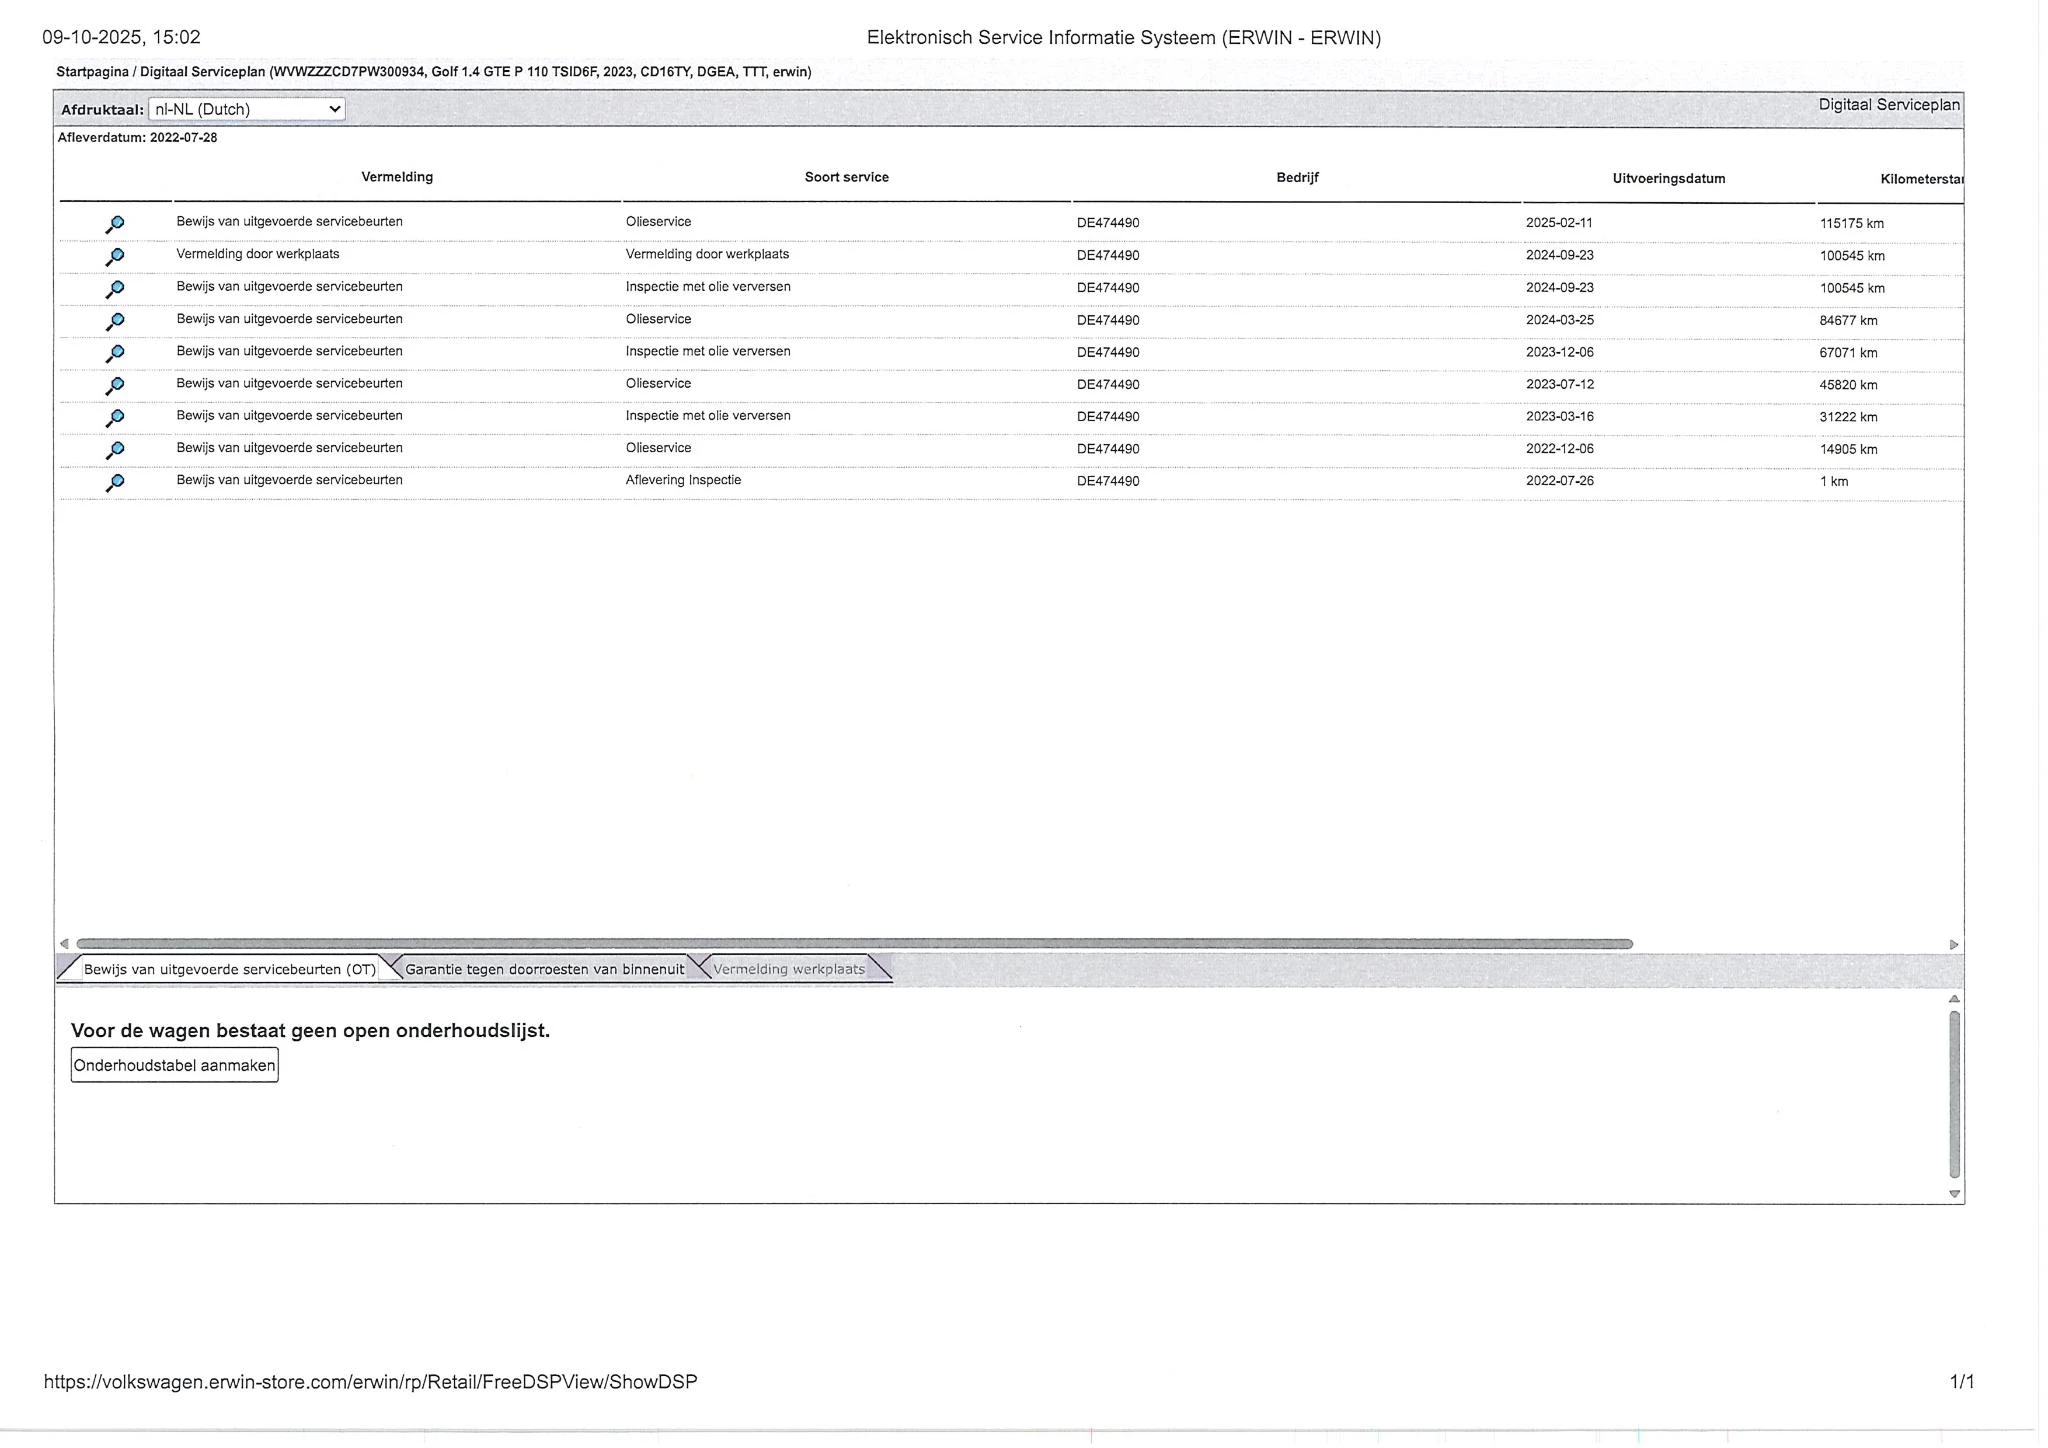Open magnifier for 14905 km Olieservice
Image resolution: width=2048 pixels, height=1448 pixels.
tap(115, 450)
